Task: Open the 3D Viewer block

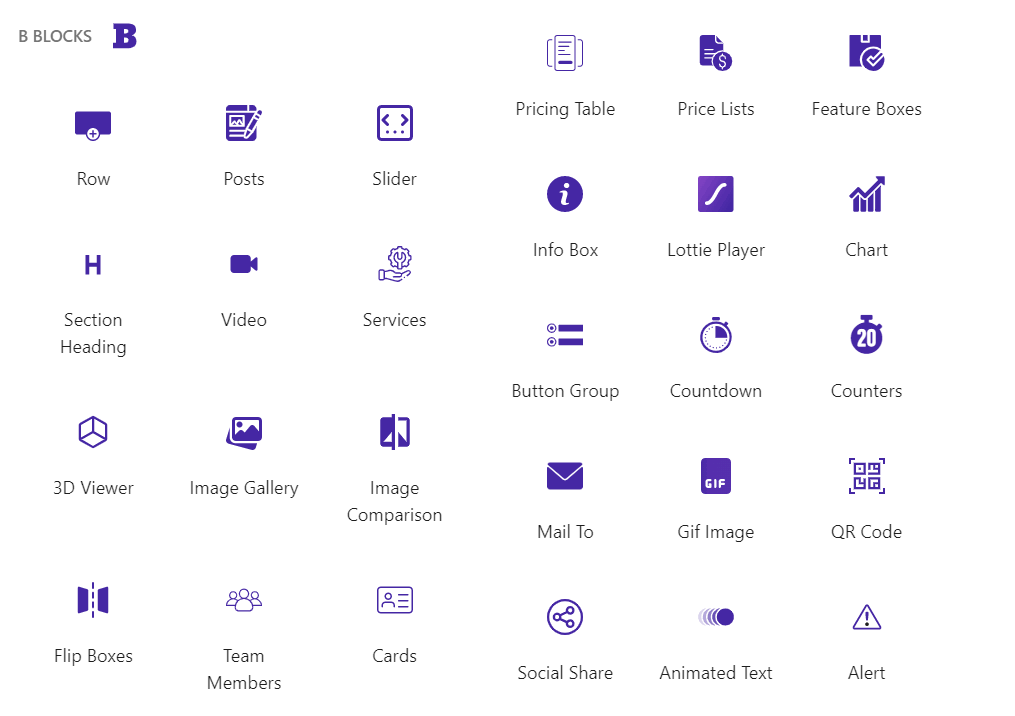Action: (93, 432)
